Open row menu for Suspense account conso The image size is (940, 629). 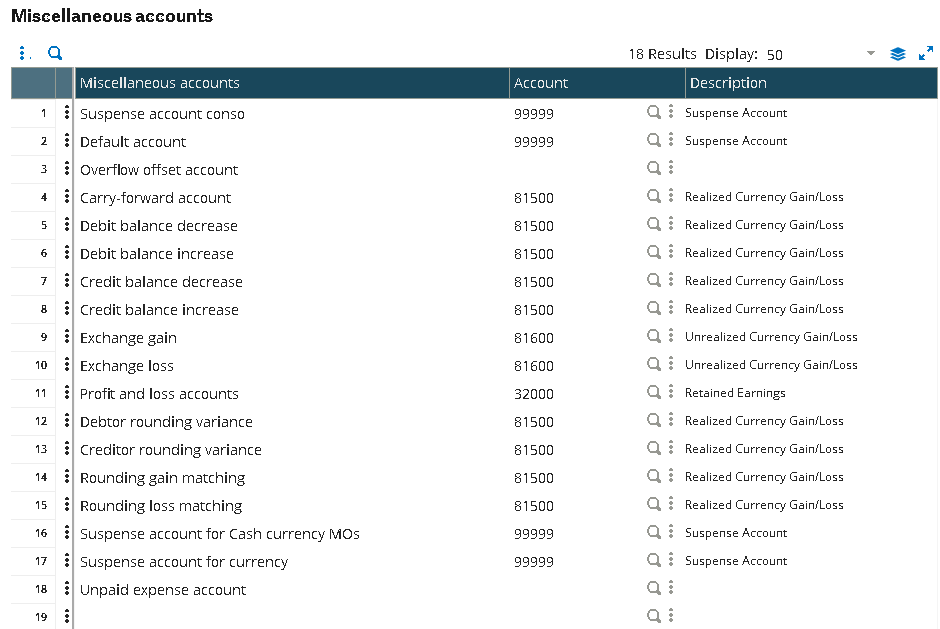pos(67,112)
